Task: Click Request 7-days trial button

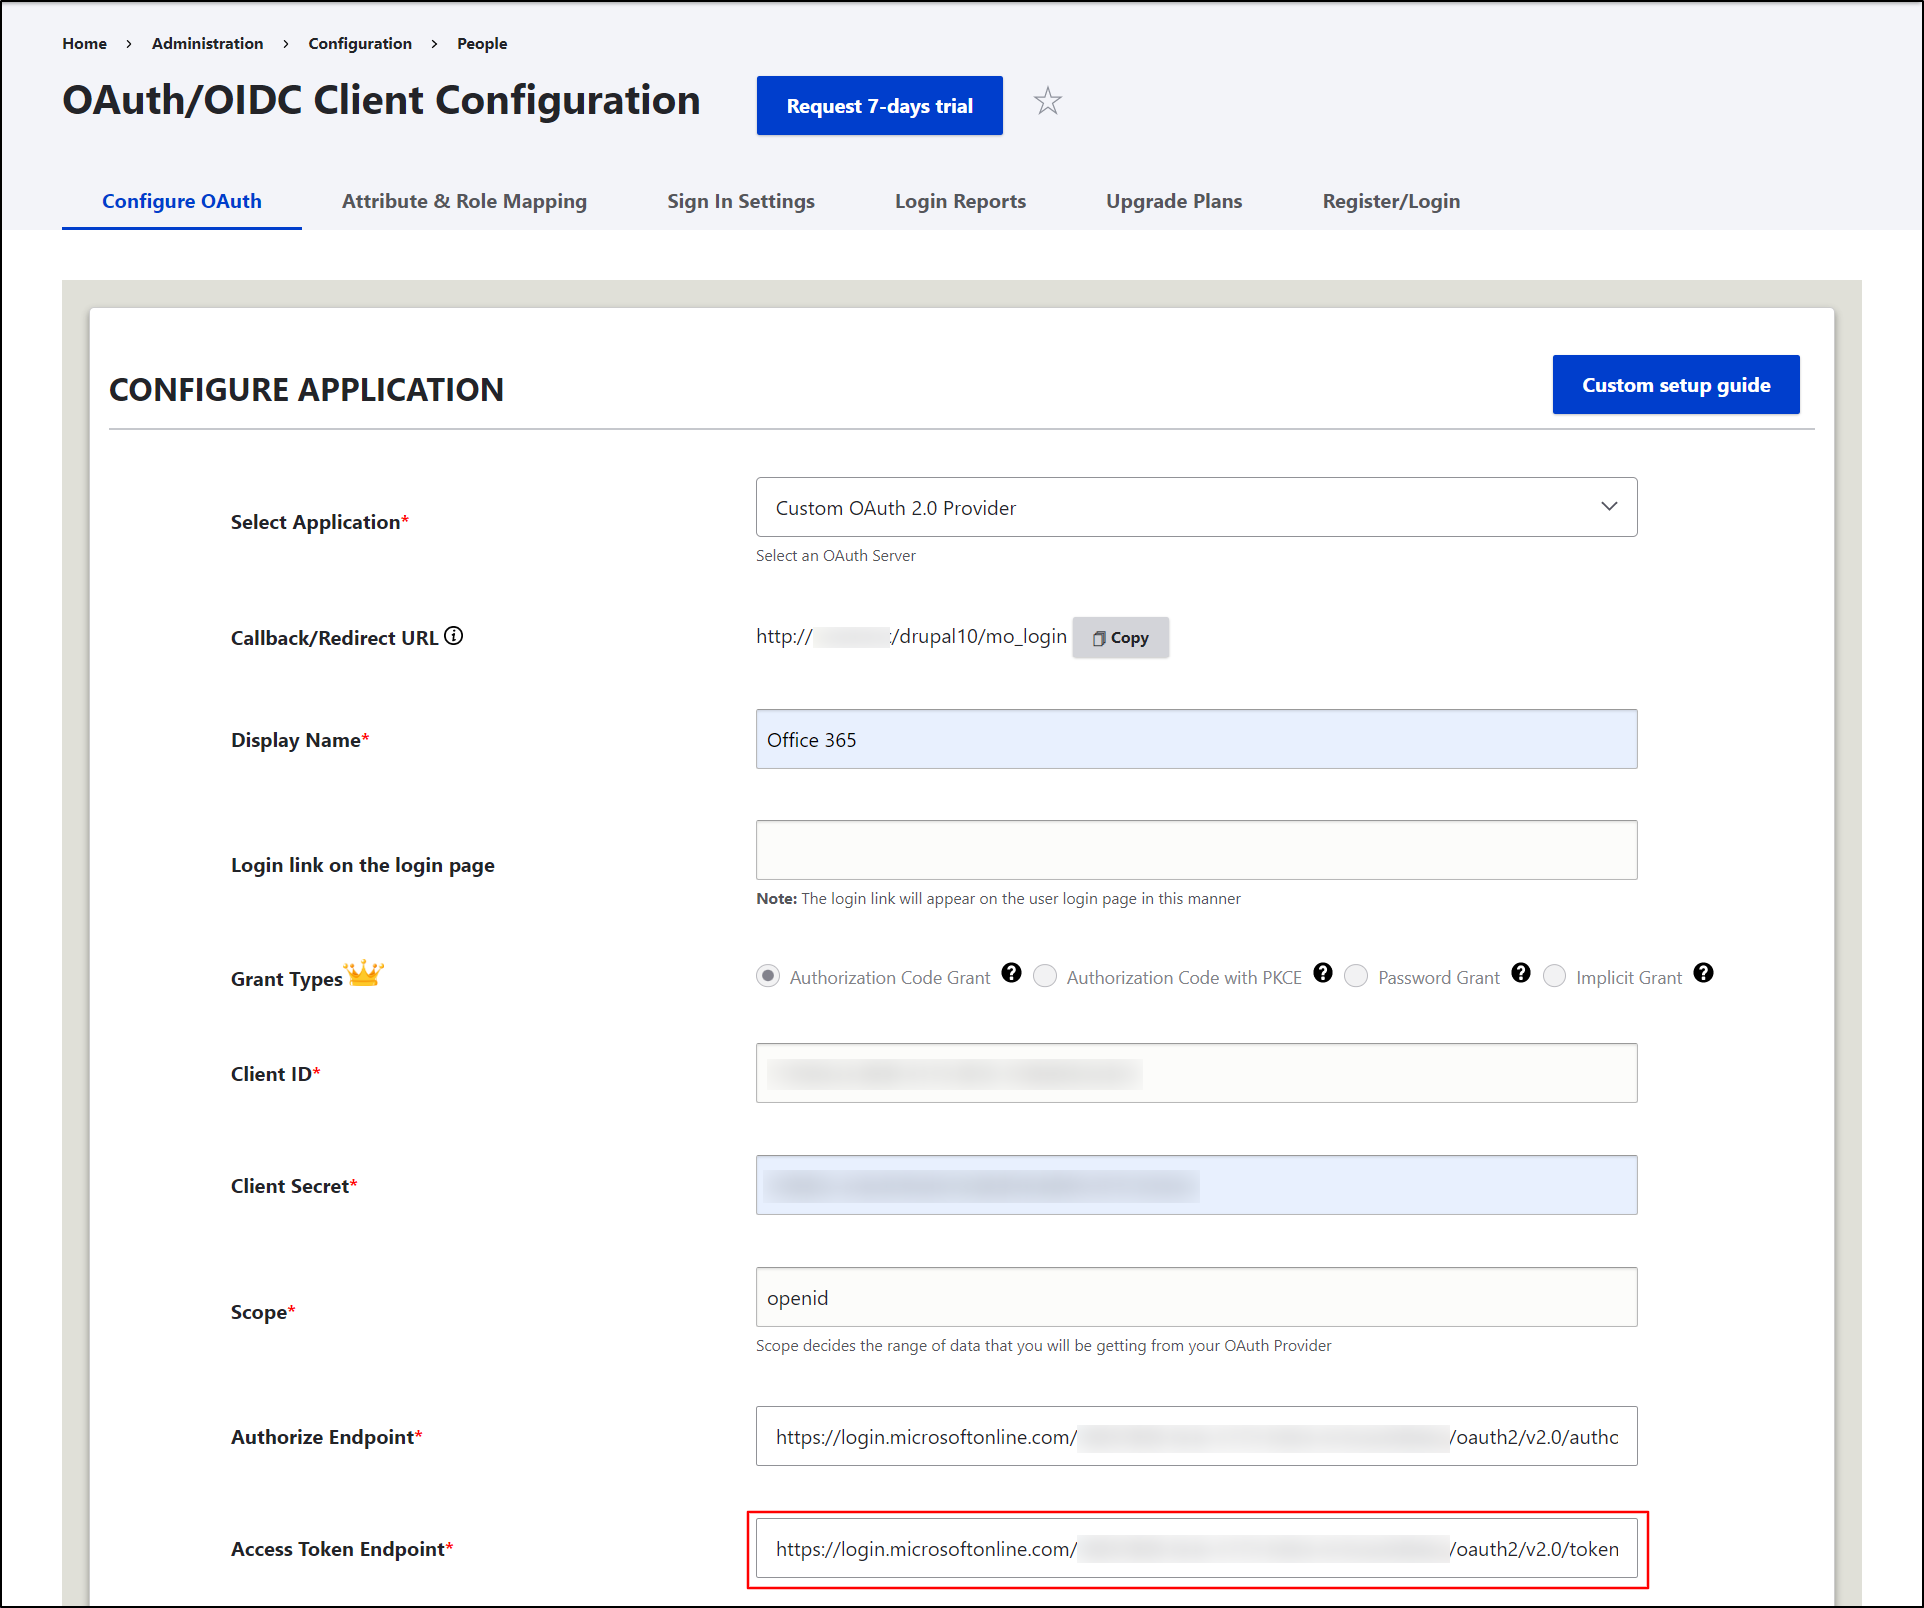Action: (x=879, y=106)
